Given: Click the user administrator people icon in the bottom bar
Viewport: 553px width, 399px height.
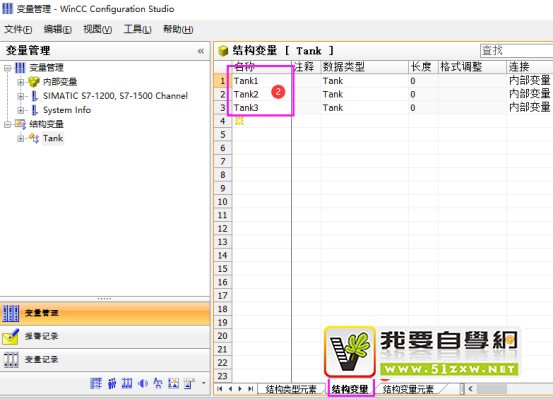Looking at the screenshot, I should pyautogui.click(x=112, y=383).
